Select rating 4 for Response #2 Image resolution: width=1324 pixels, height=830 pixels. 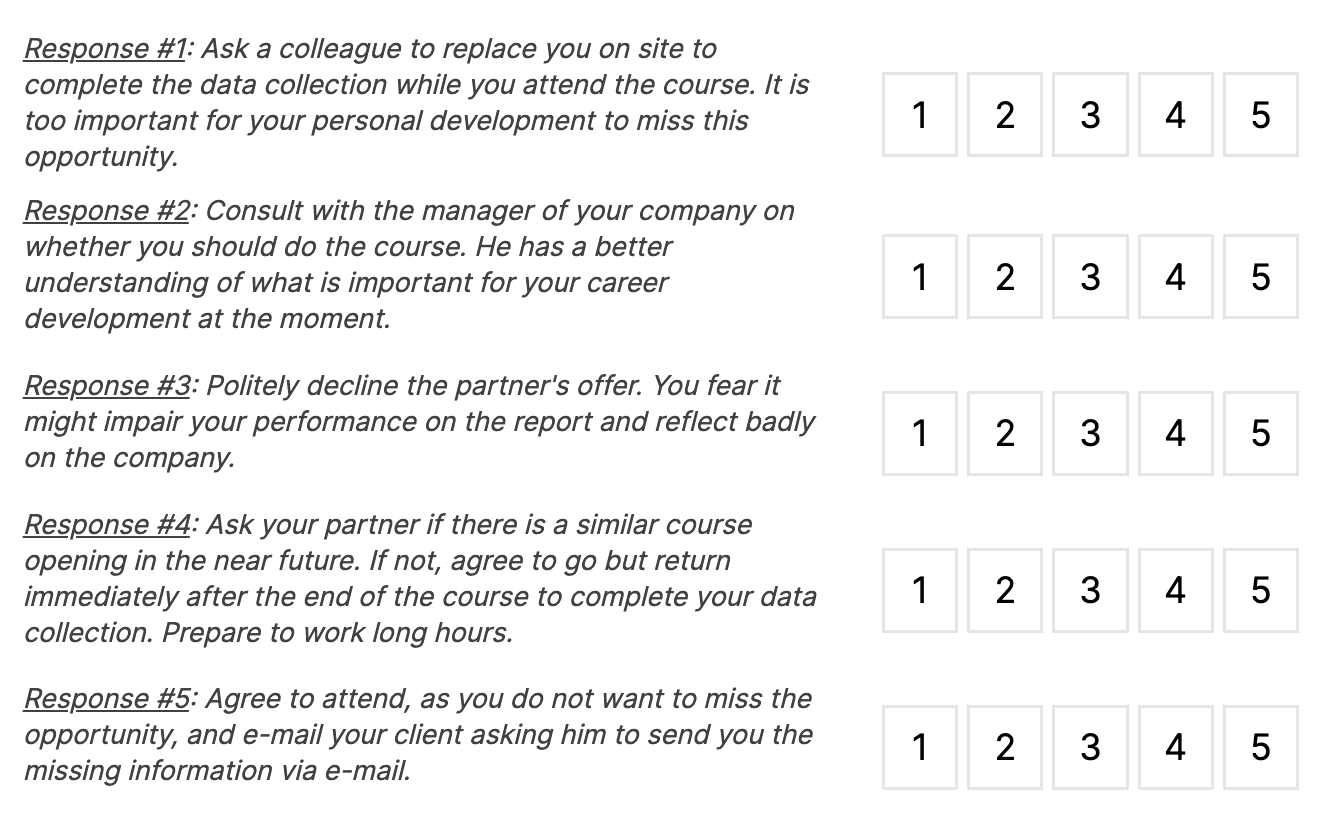(1174, 278)
